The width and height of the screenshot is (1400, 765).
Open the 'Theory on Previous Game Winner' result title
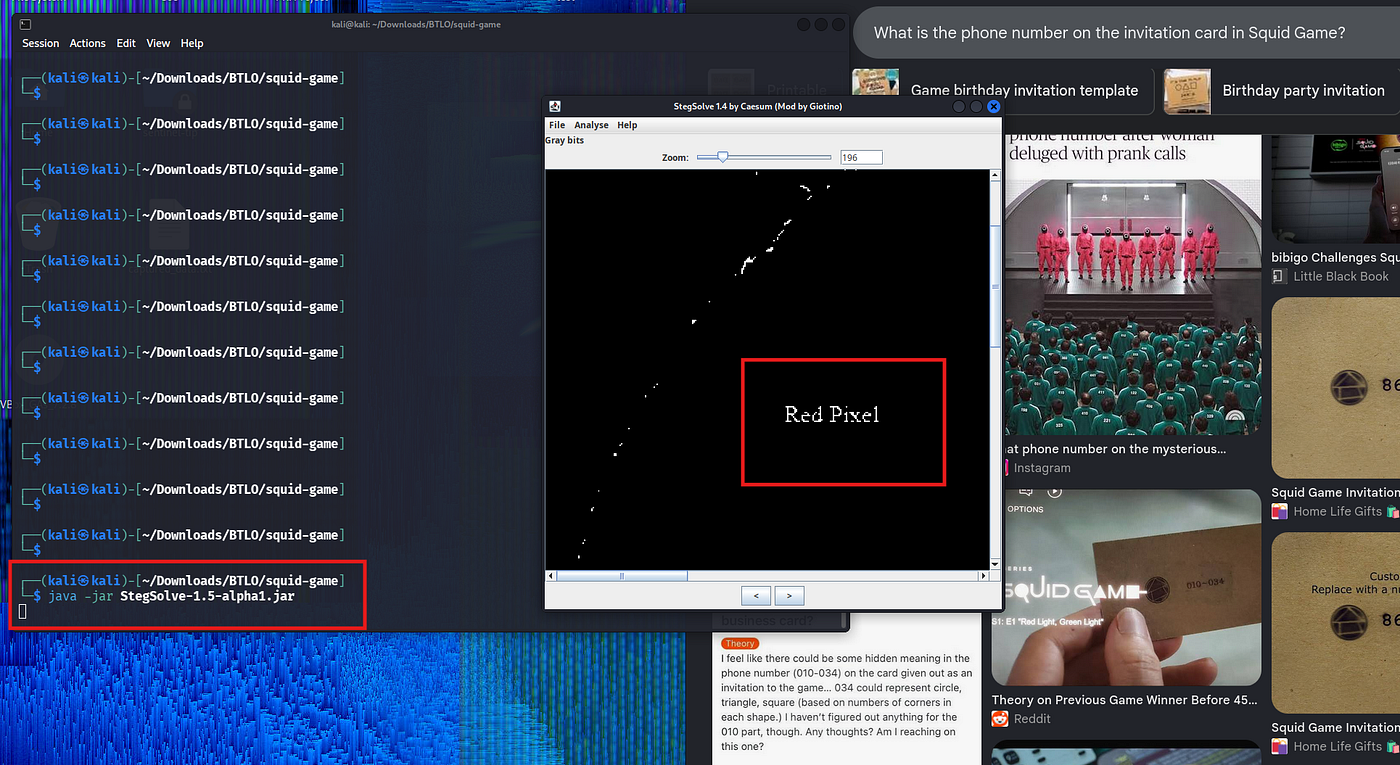pyautogui.click(x=1124, y=700)
